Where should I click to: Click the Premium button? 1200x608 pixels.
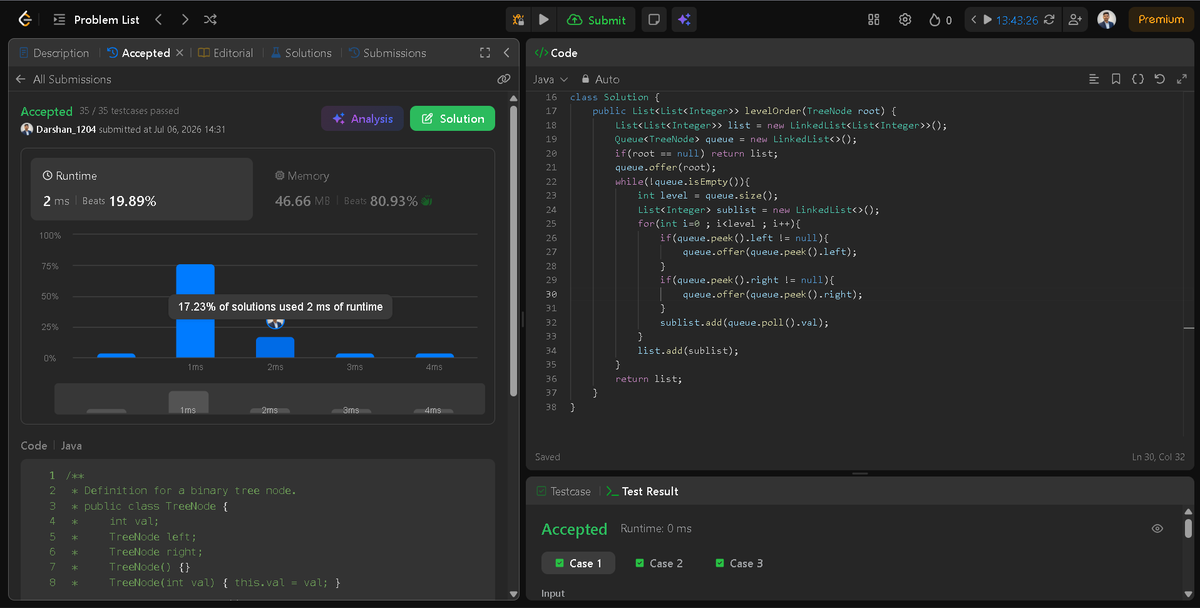1161,19
